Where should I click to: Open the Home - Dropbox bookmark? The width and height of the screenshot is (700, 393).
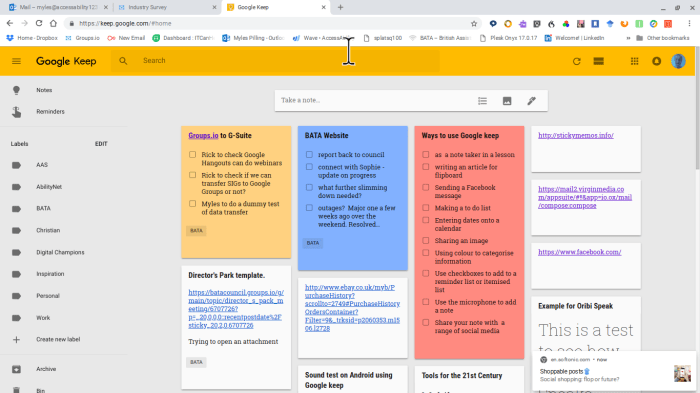(32, 38)
